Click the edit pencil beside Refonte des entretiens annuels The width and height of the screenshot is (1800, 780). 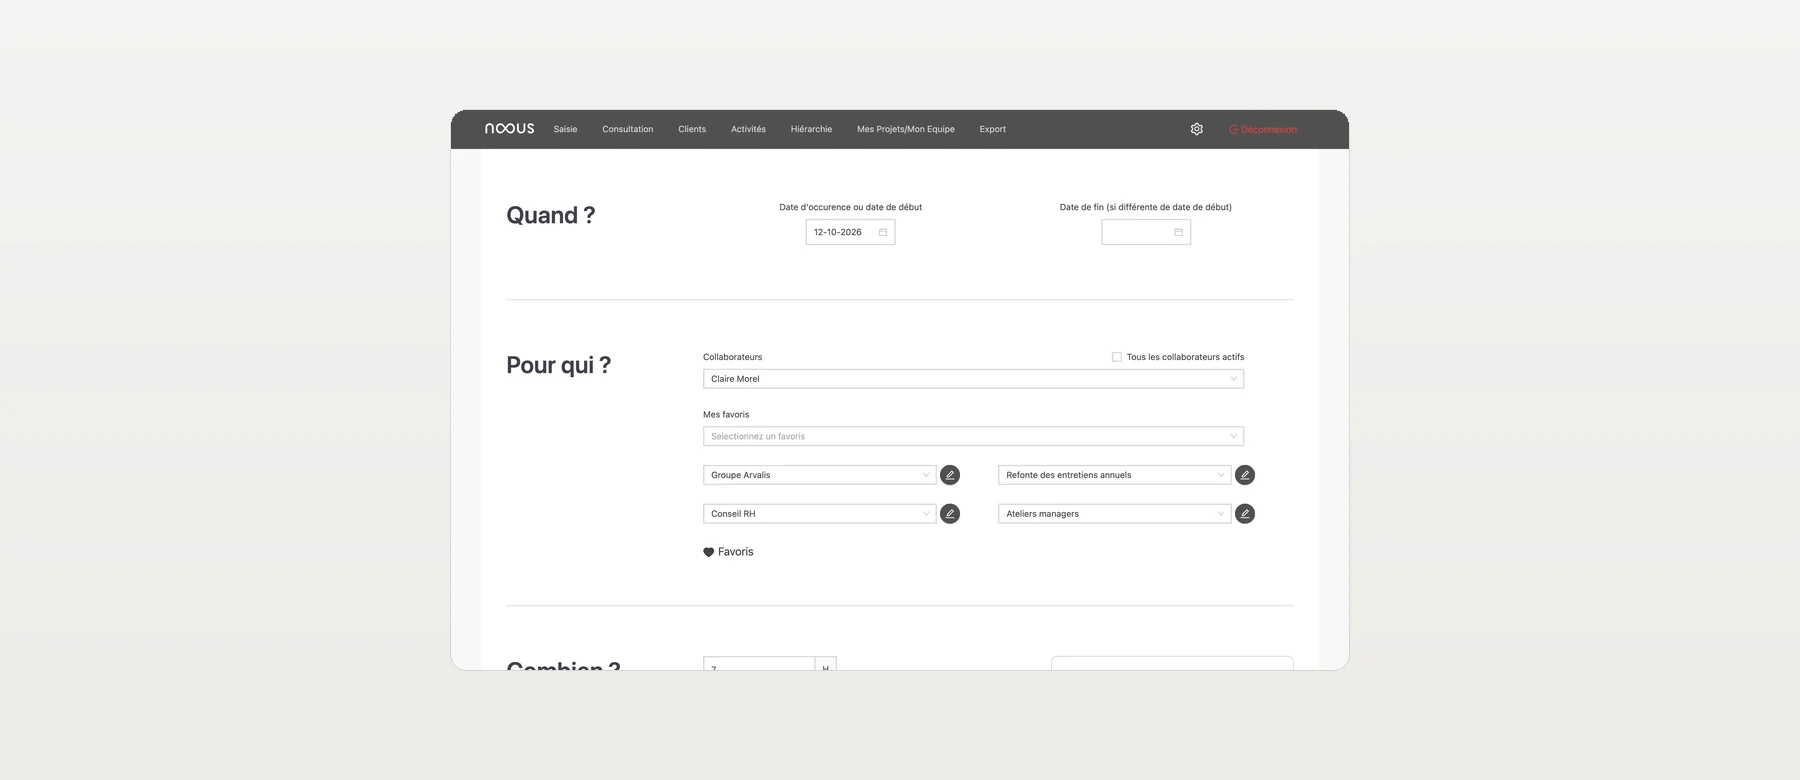pos(1245,475)
